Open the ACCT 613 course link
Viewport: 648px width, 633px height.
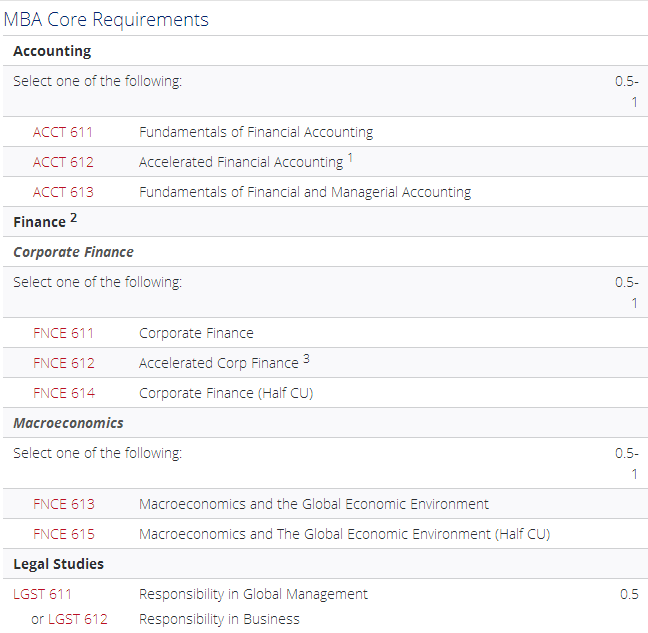click(x=63, y=192)
